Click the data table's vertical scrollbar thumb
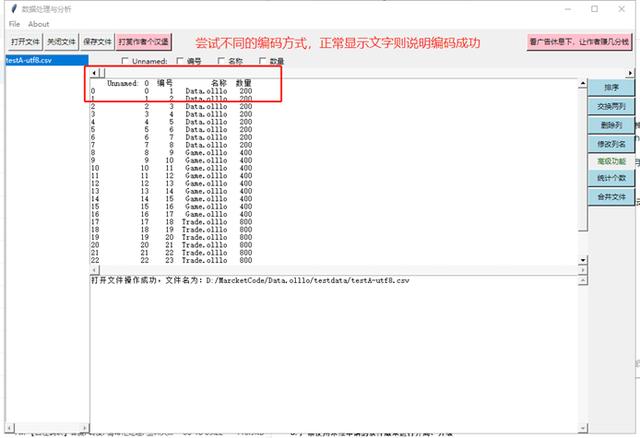Viewport: 640px width, 438px height. [x=583, y=159]
